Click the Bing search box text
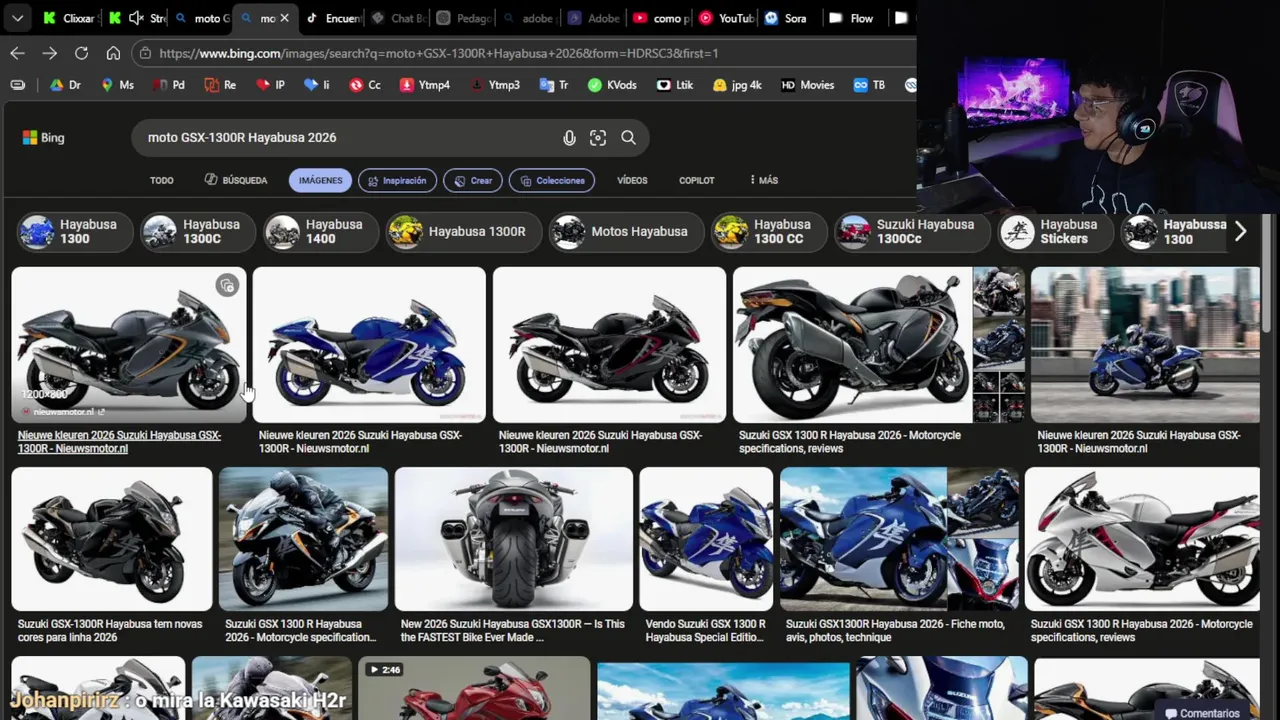Image resolution: width=1280 pixels, height=720 pixels. (x=242, y=138)
